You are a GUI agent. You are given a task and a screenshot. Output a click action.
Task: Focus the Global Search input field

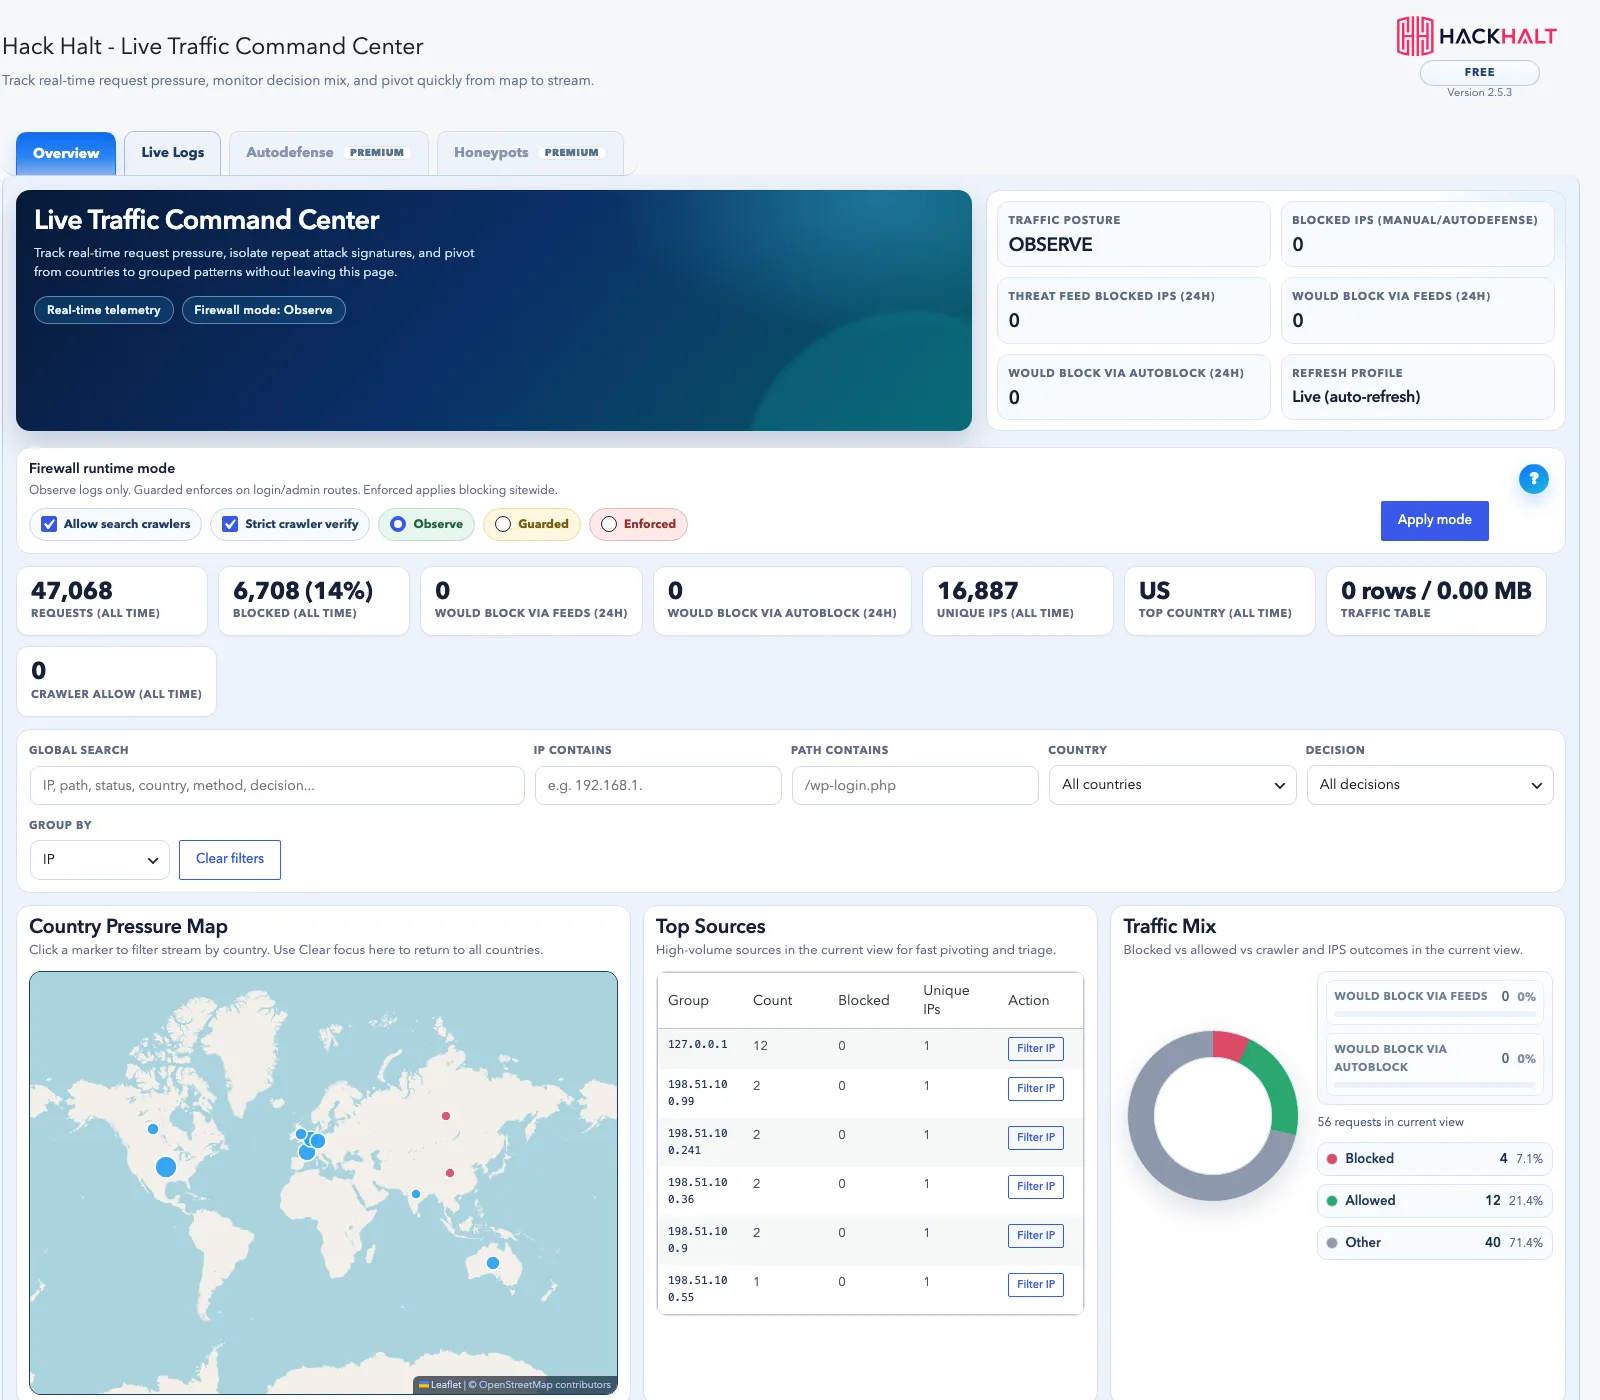pos(277,785)
